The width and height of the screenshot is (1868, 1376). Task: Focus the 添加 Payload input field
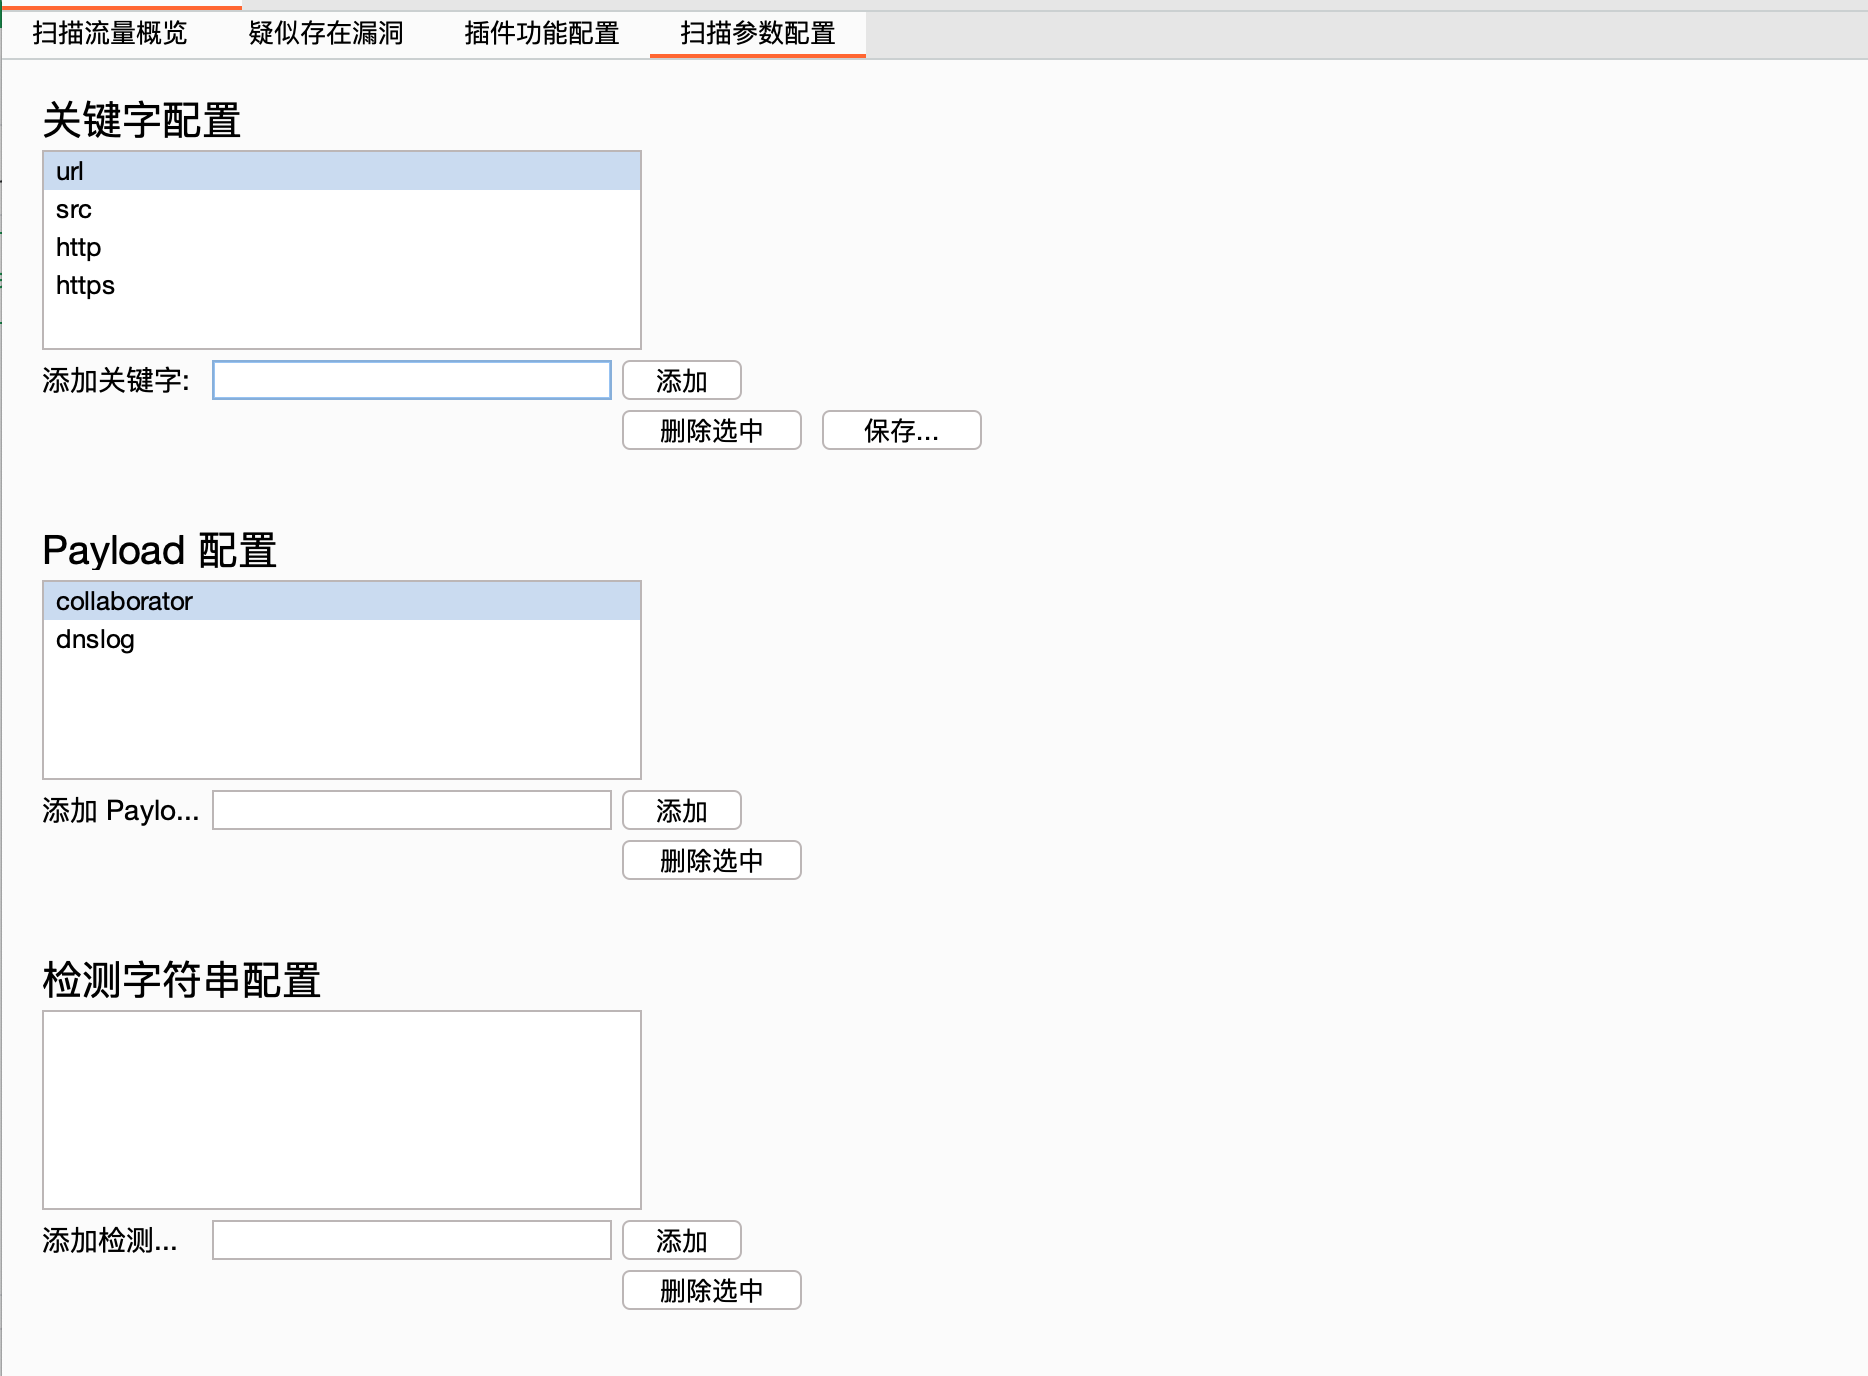tap(411, 810)
